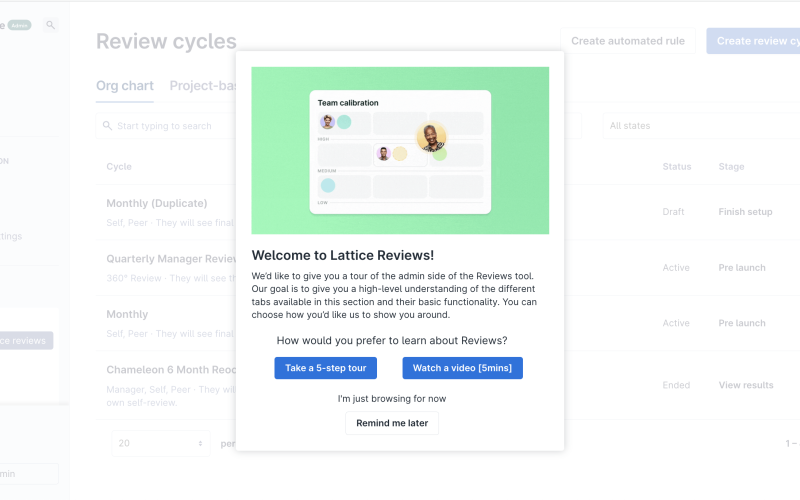Open sidebar search magnifier icon
Image resolution: width=800 pixels, height=500 pixels.
click(50, 24)
